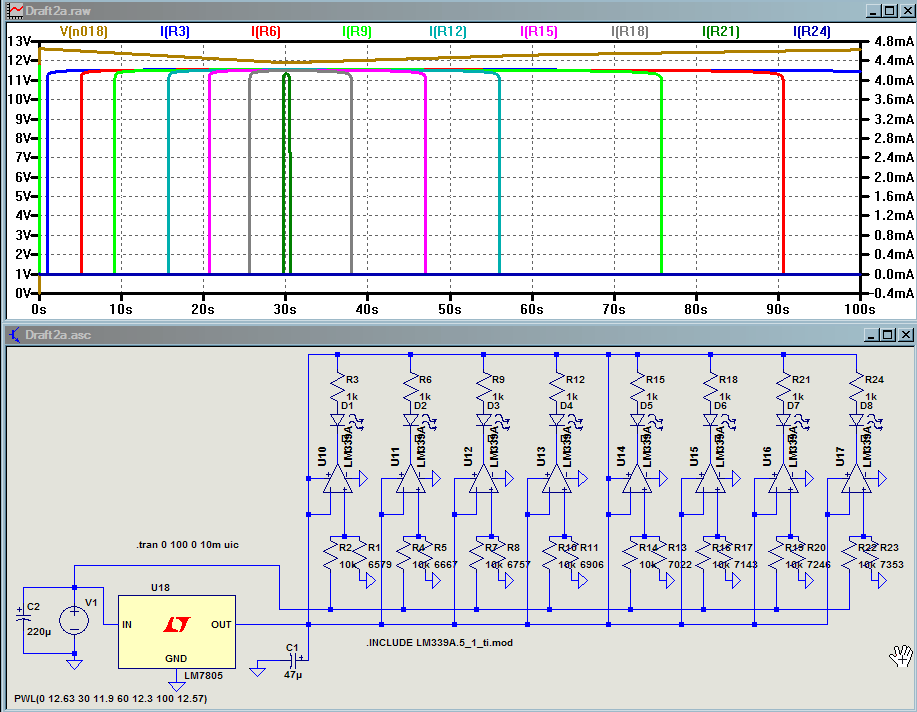Click capacitor C1 47µ symbol
Screen dimensions: 917x712
coord(294,661)
